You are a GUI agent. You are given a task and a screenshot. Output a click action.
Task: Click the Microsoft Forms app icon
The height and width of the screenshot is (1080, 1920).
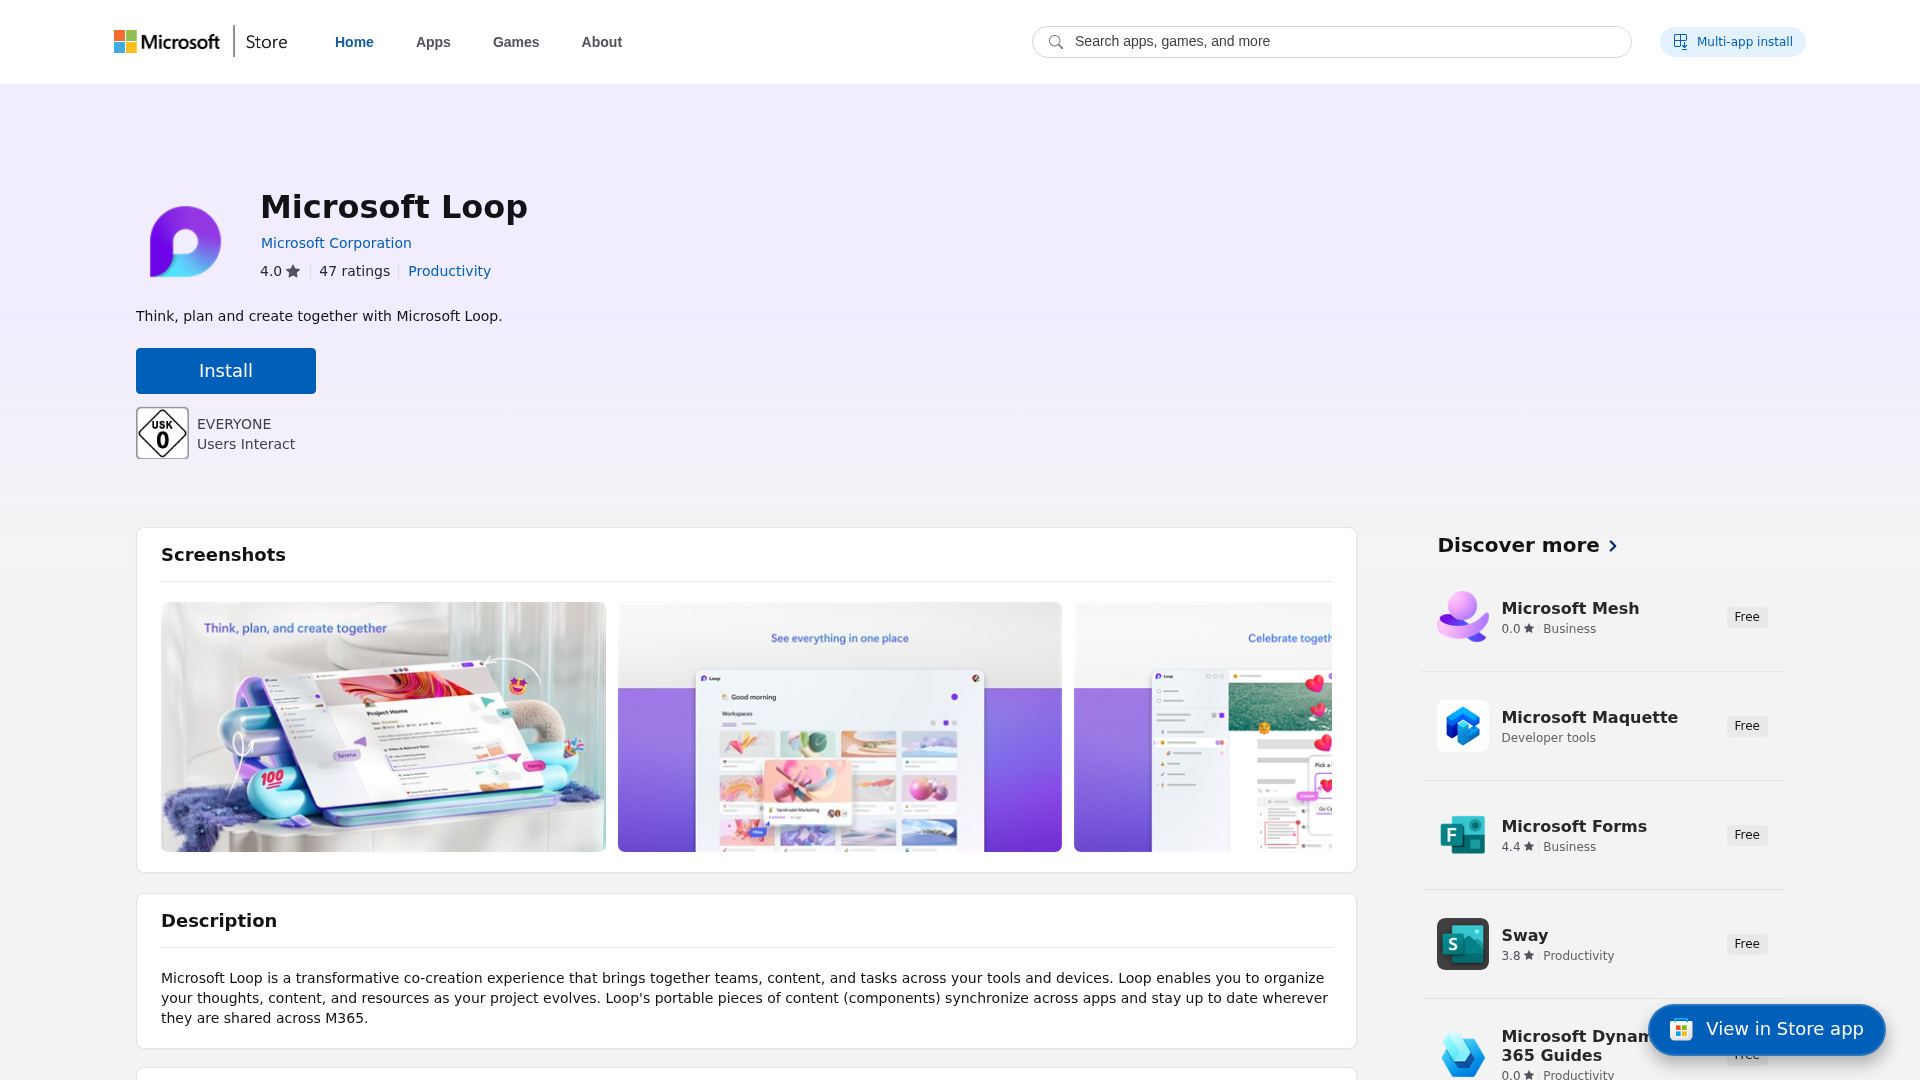pyautogui.click(x=1462, y=834)
